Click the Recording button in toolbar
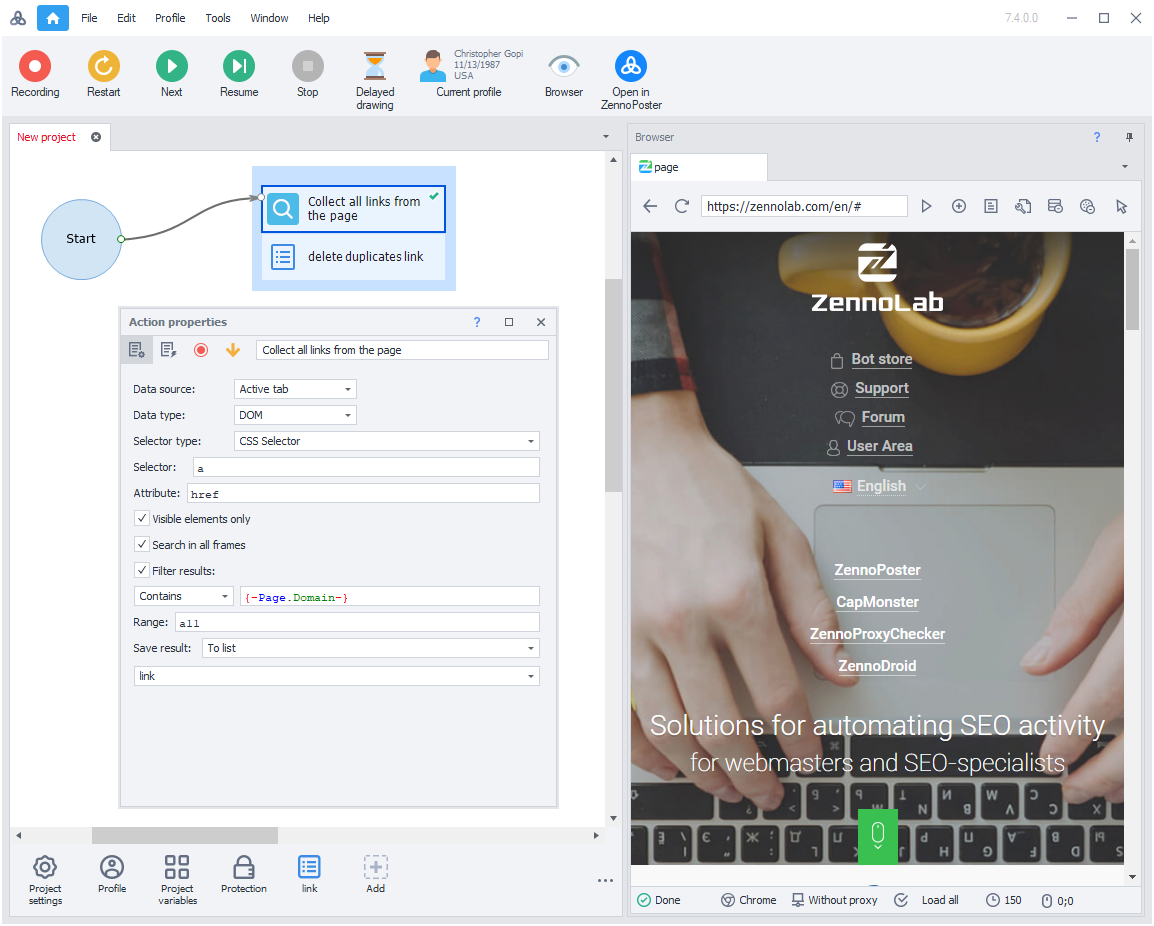This screenshot has height=926, width=1154. 35,67
